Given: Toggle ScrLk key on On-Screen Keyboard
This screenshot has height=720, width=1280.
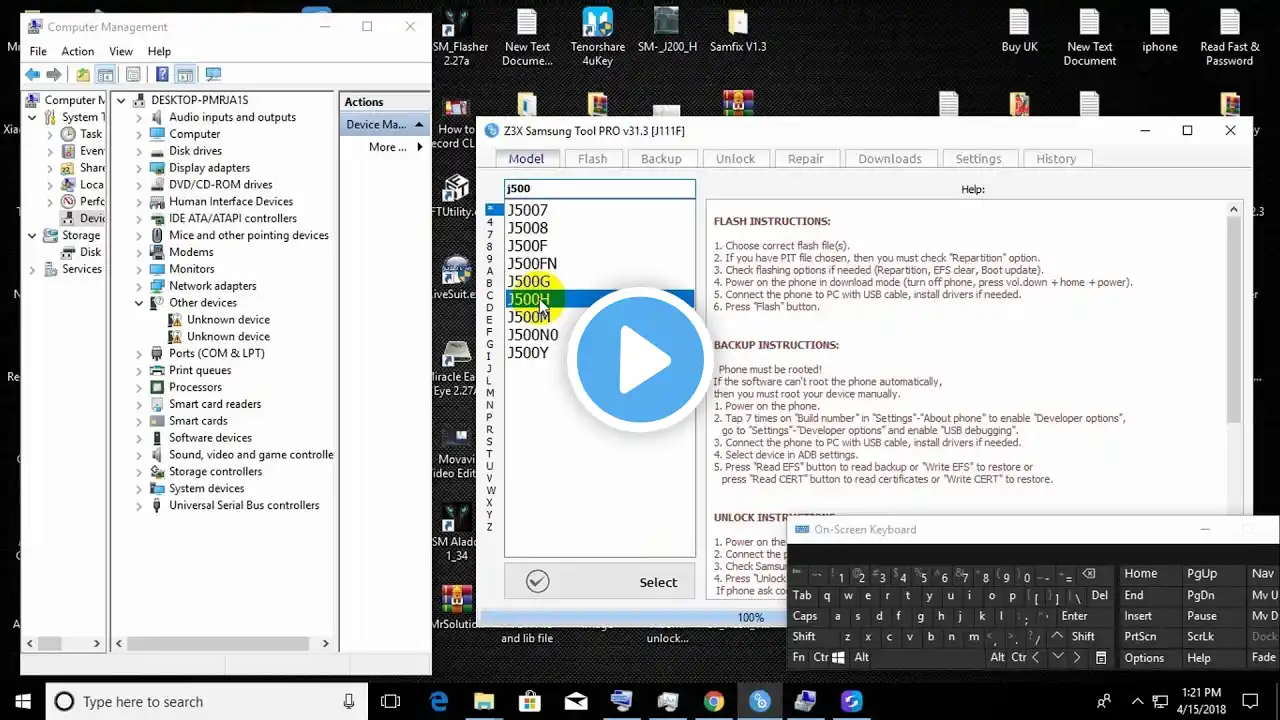Looking at the screenshot, I should pos(1200,637).
